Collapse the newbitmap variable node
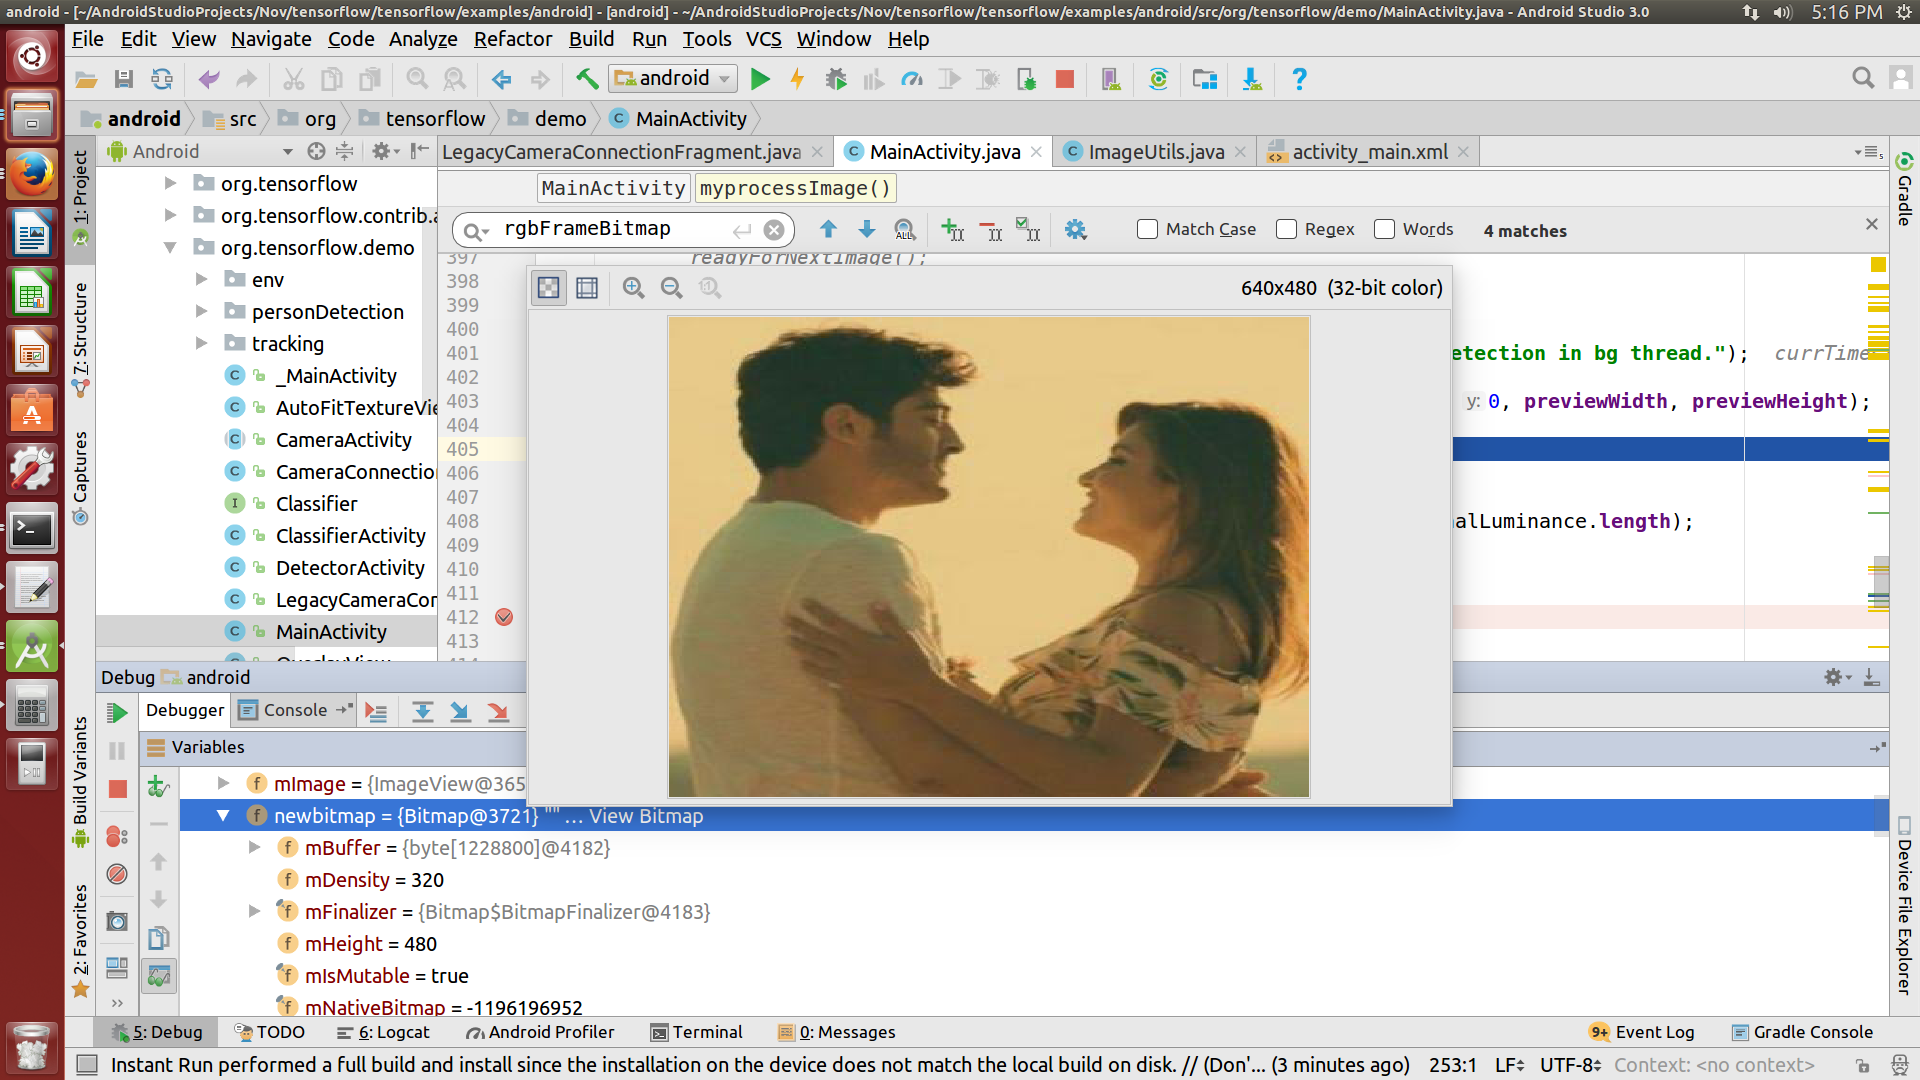 (224, 815)
